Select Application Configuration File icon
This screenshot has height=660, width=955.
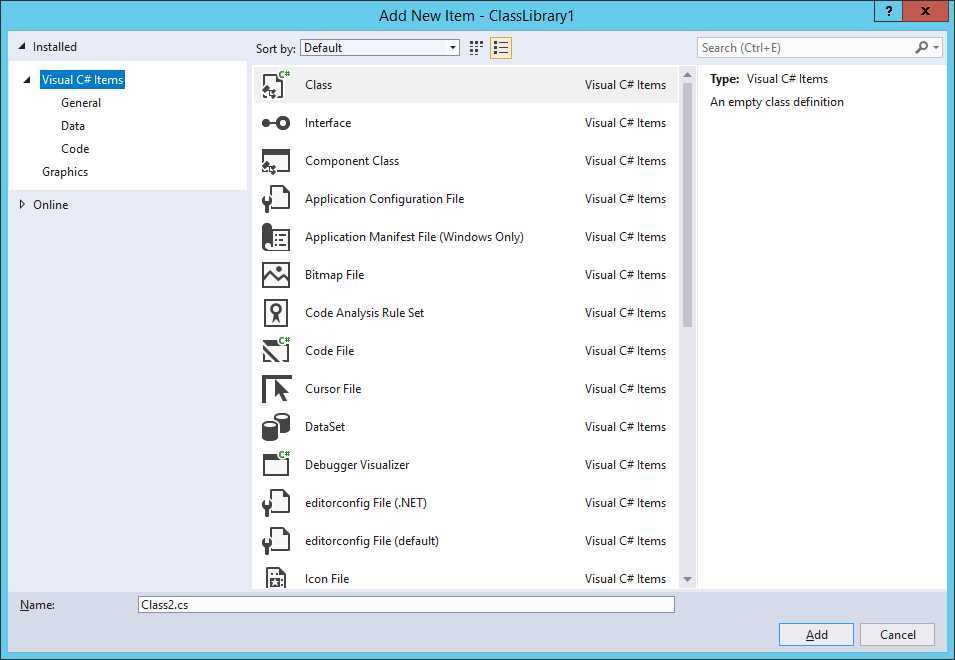(x=276, y=199)
